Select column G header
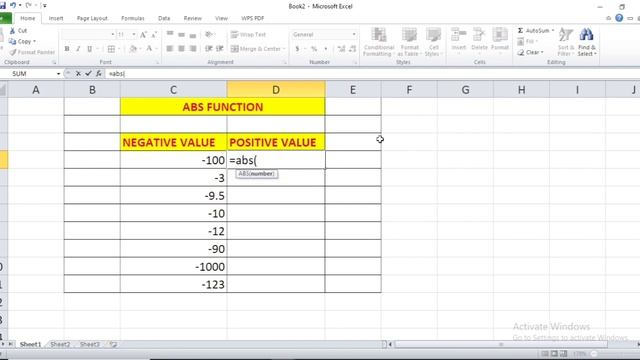This screenshot has height=360, width=640. point(465,90)
